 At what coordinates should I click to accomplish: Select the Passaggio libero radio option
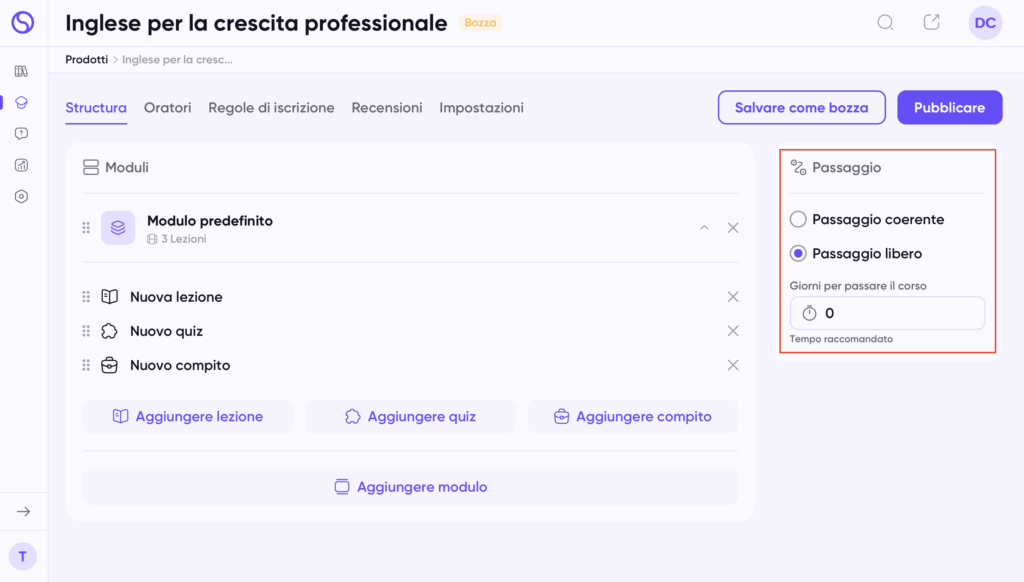click(798, 253)
